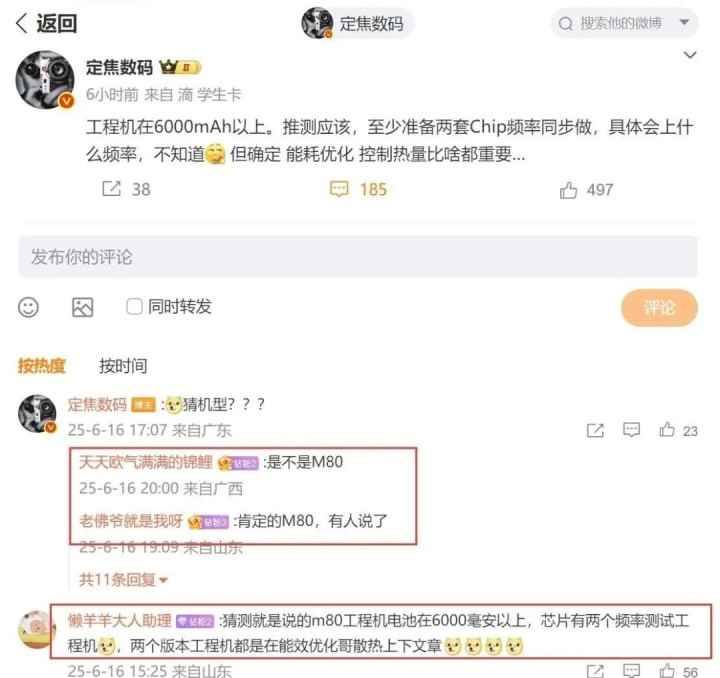This screenshot has height=678, width=720.
Task: Switch to 按热度 sorting tab
Action: (x=42, y=366)
